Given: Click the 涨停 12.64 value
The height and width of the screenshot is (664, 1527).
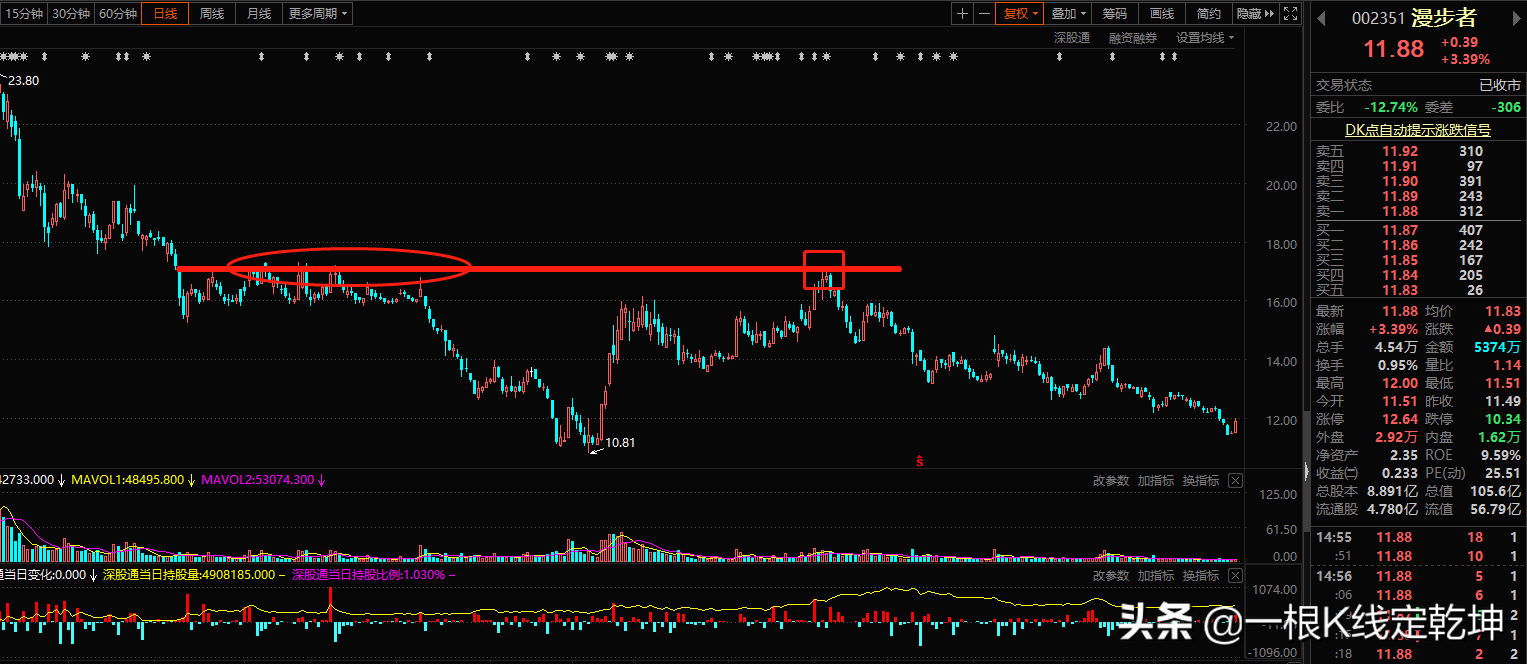Looking at the screenshot, I should point(1398,419).
